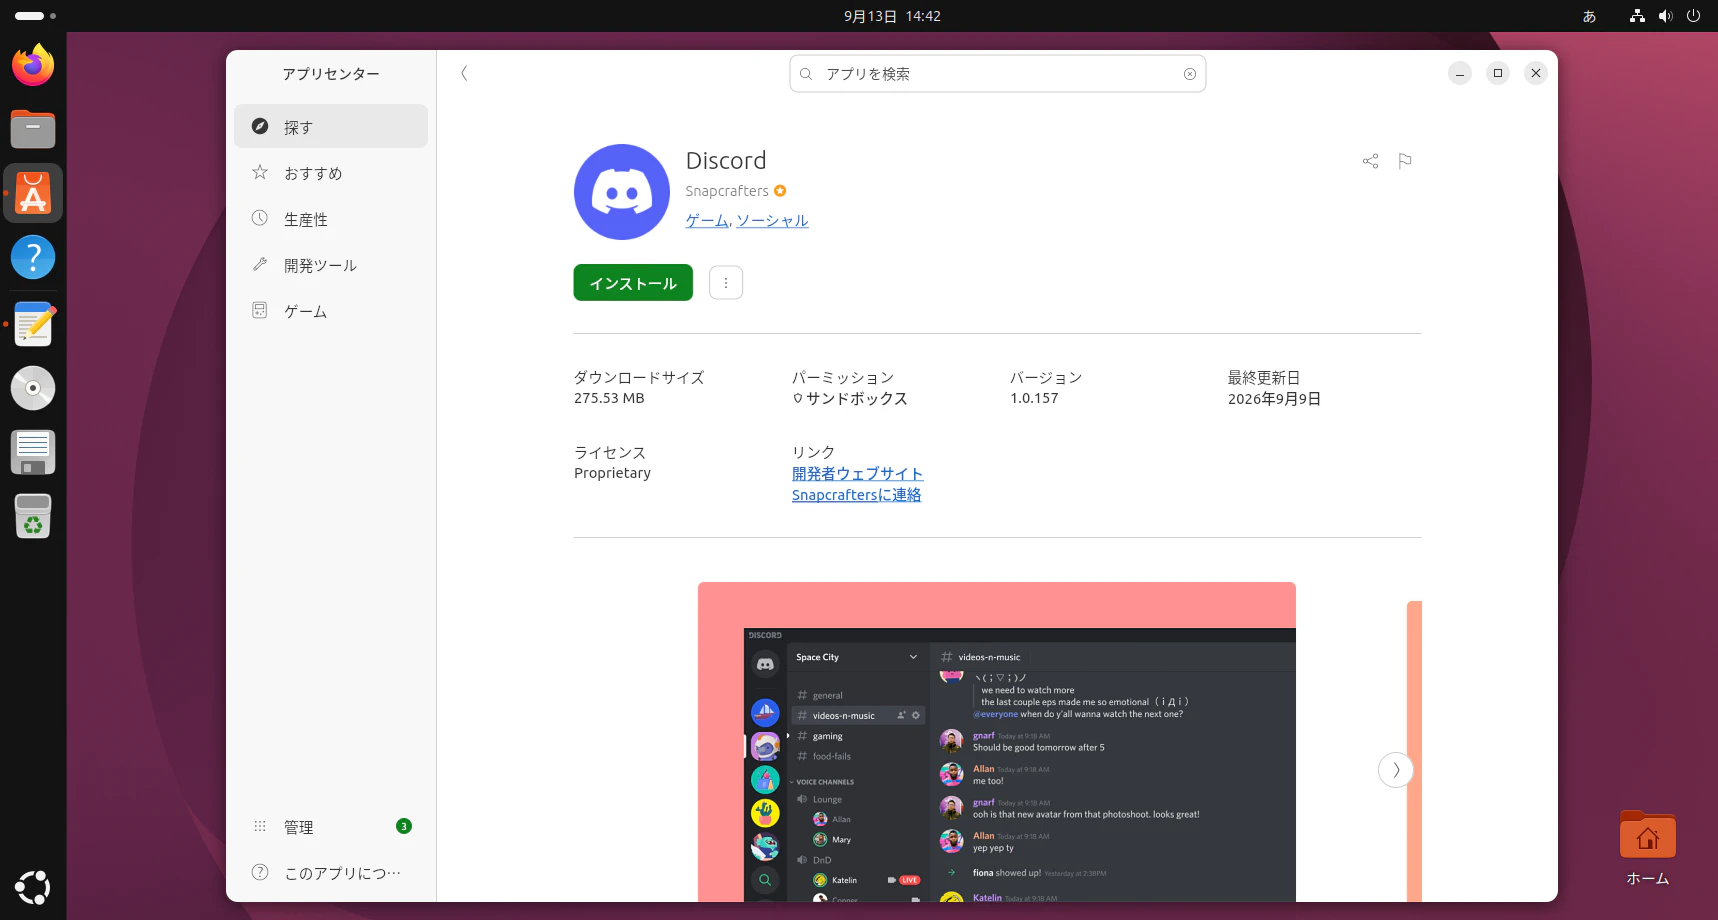Click the Proprietary license value

(x=612, y=473)
